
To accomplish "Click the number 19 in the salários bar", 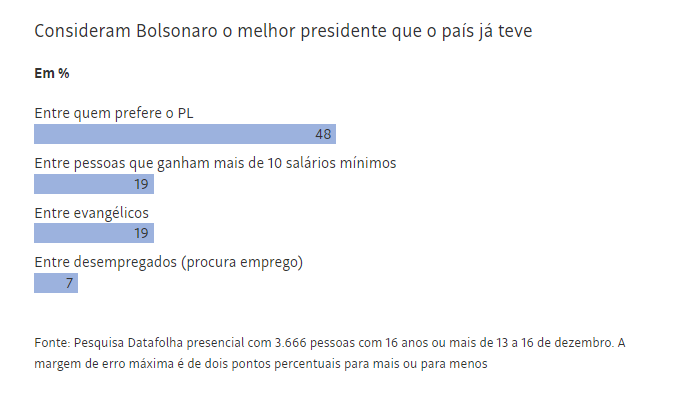I will [x=141, y=184].
